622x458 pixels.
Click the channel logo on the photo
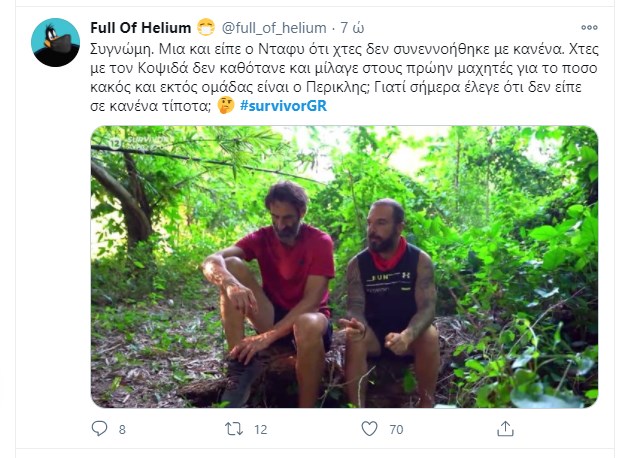pyautogui.click(x=119, y=141)
